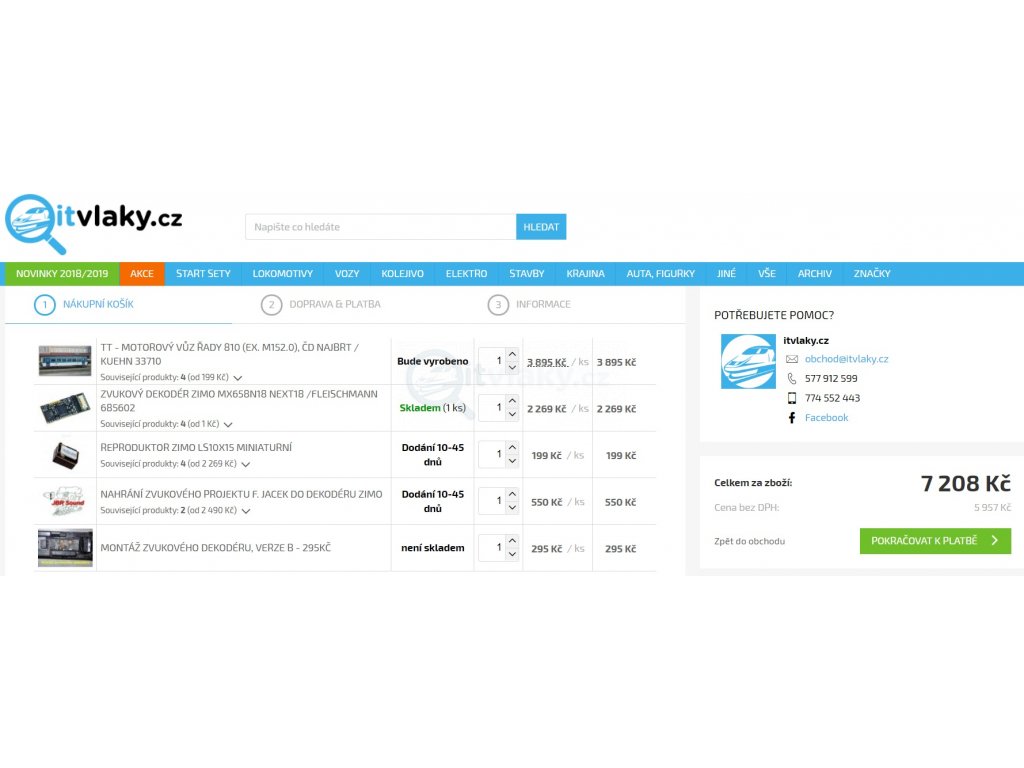Open the Archiv menu item
This screenshot has height=768, width=1024.
tap(814, 274)
